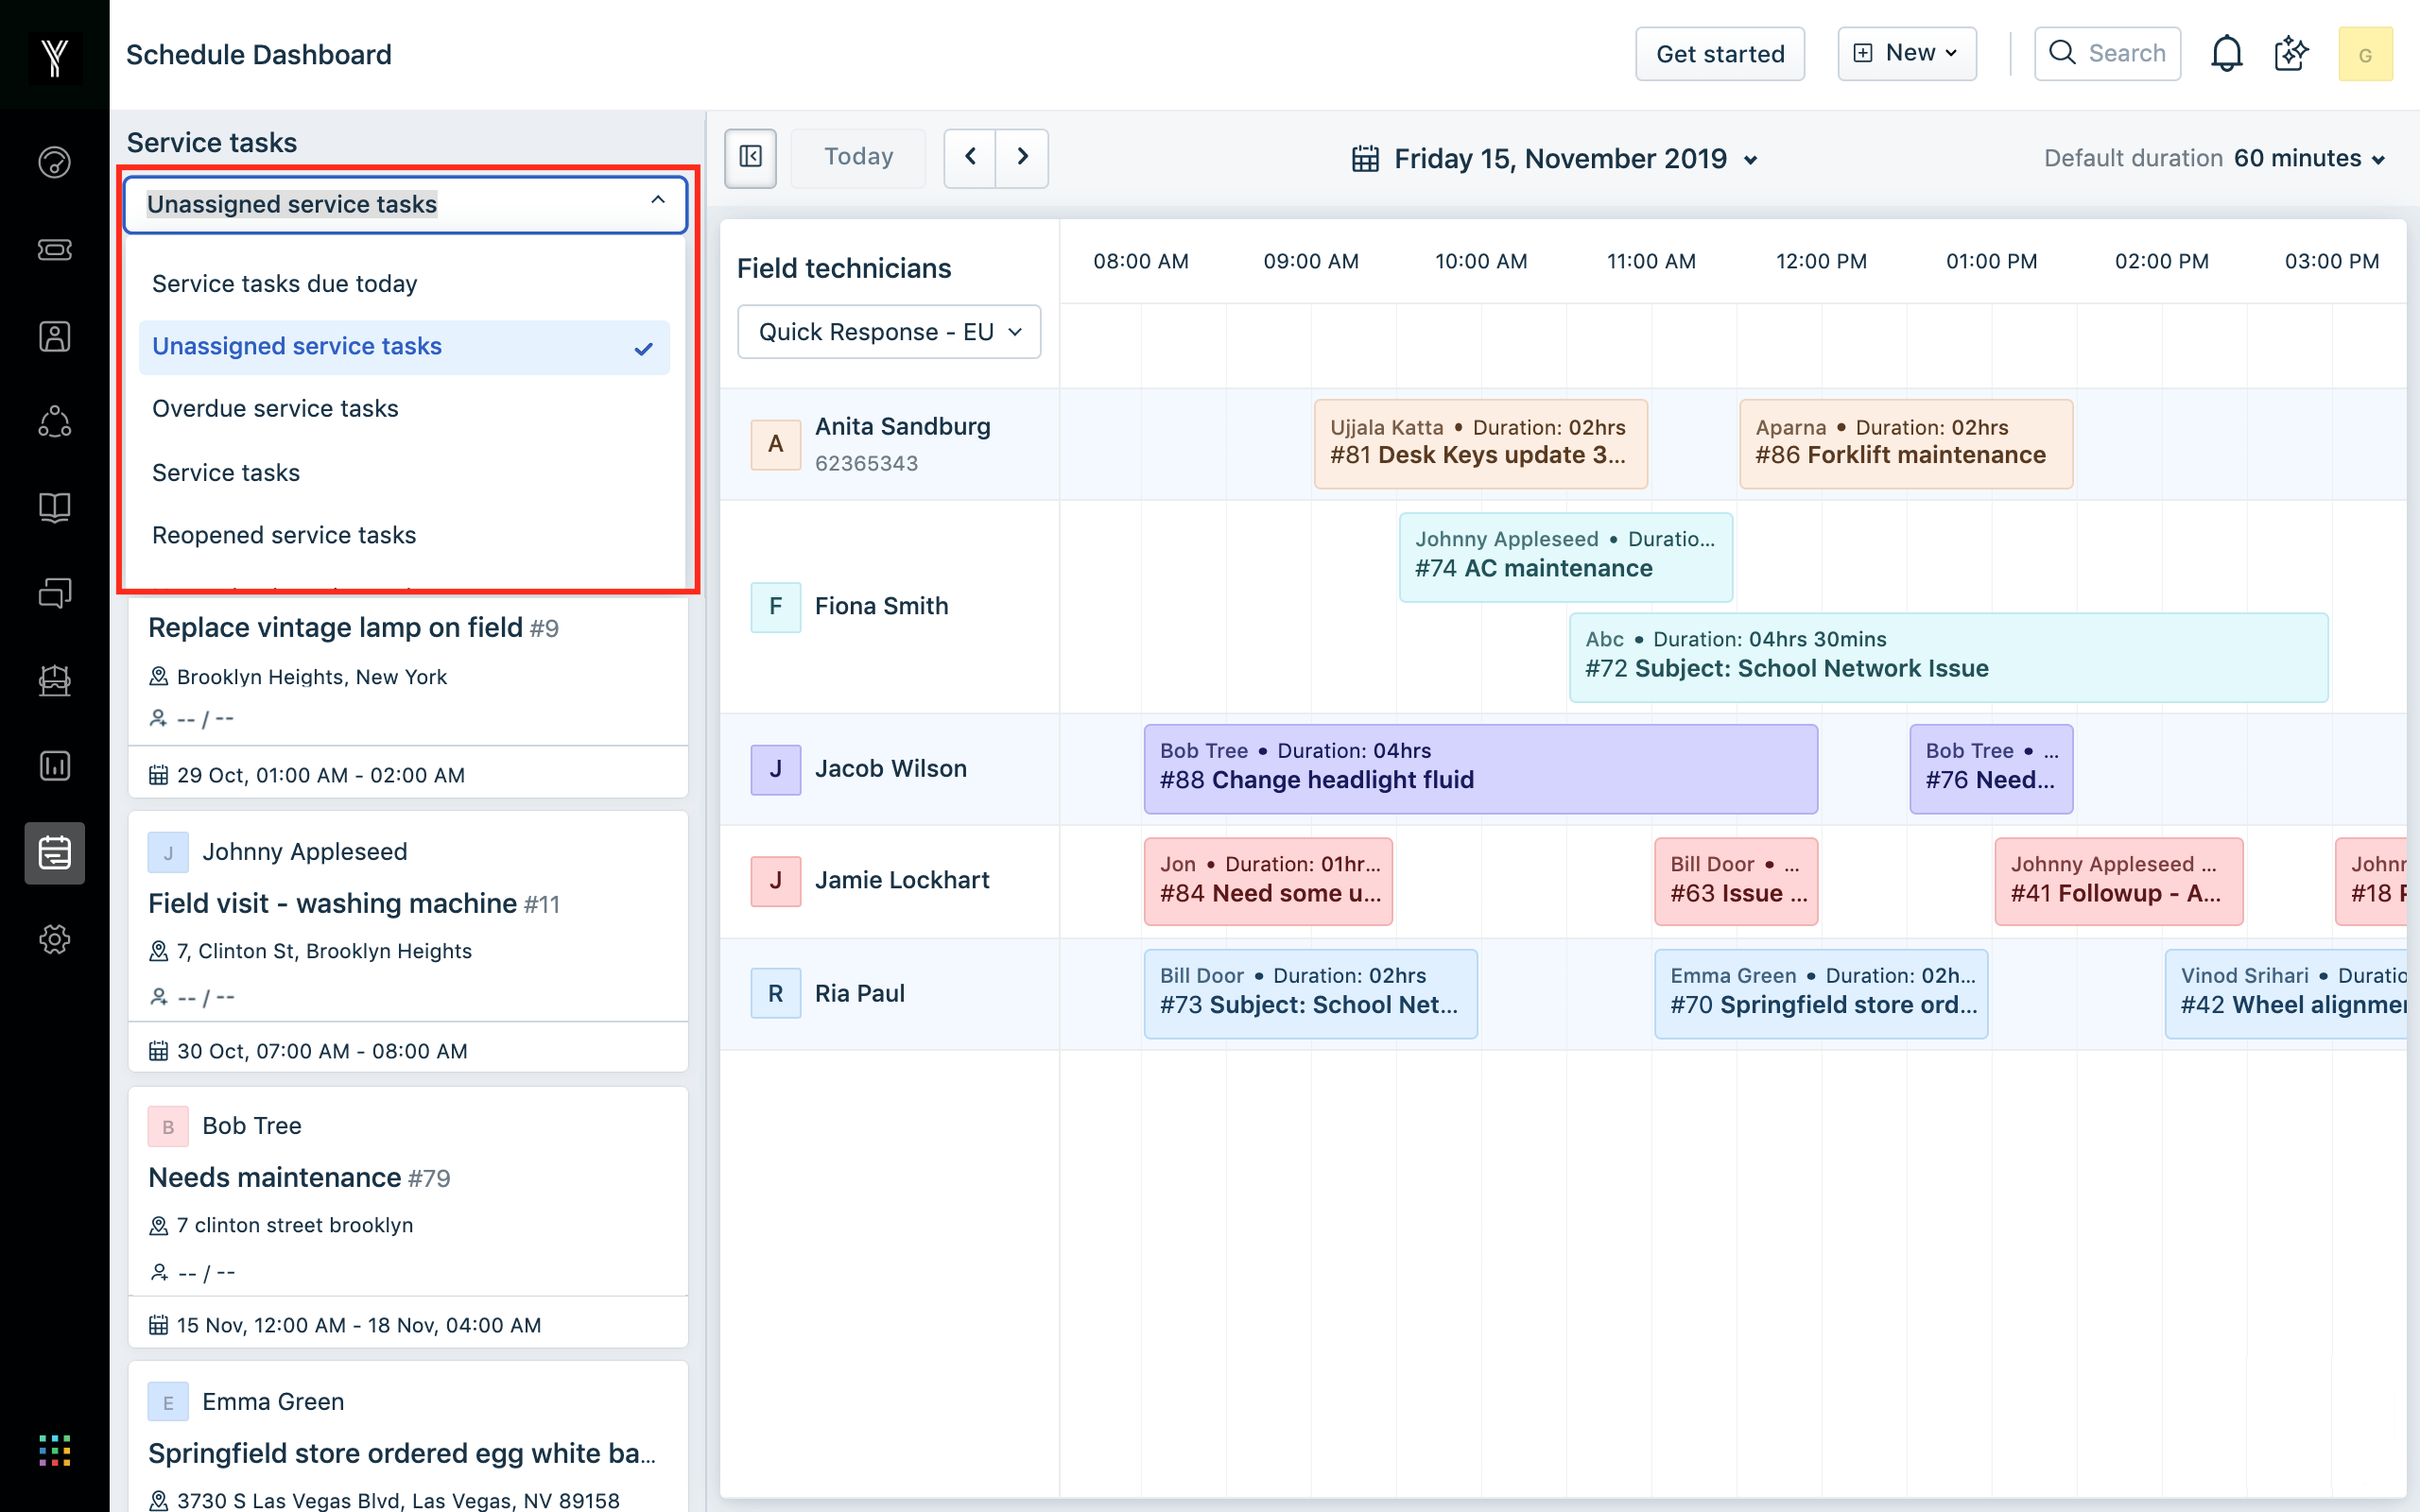Viewport: 2420px width, 1512px height.
Task: Open the app switcher grid icon
Action: (x=54, y=1450)
